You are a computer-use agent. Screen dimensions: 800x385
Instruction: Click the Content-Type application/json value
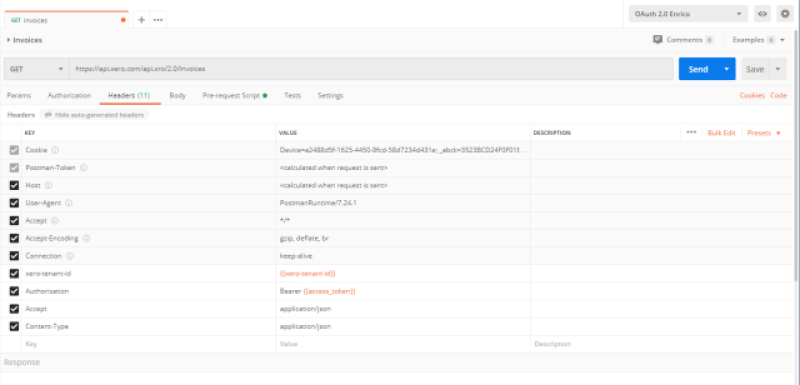[305, 326]
